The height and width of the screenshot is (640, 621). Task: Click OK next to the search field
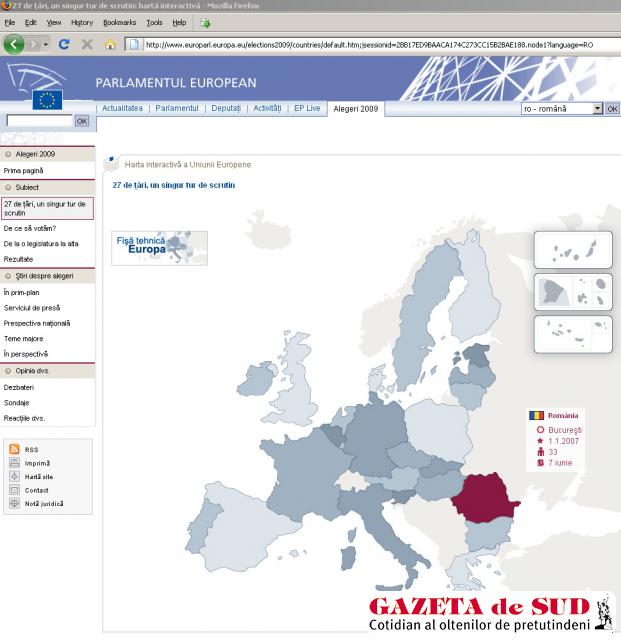tap(82, 121)
